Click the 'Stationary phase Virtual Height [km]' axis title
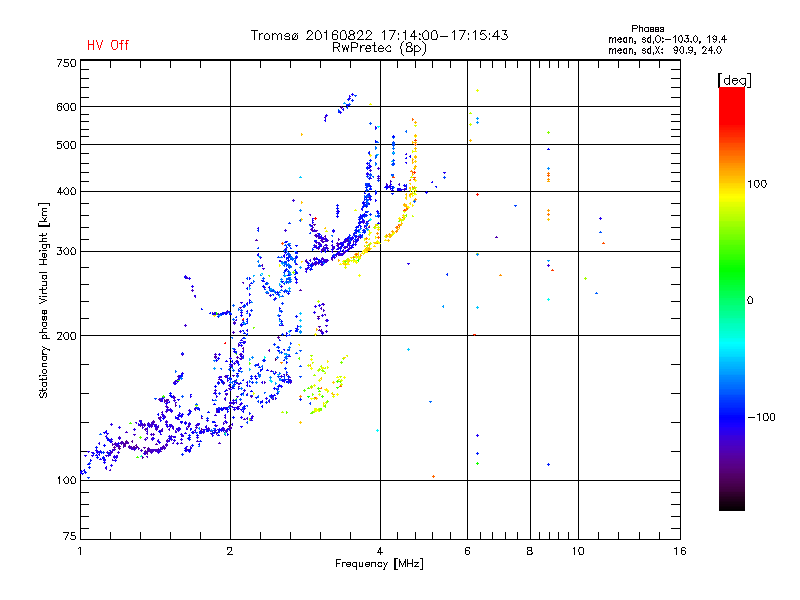800x600 pixels. 44,300
